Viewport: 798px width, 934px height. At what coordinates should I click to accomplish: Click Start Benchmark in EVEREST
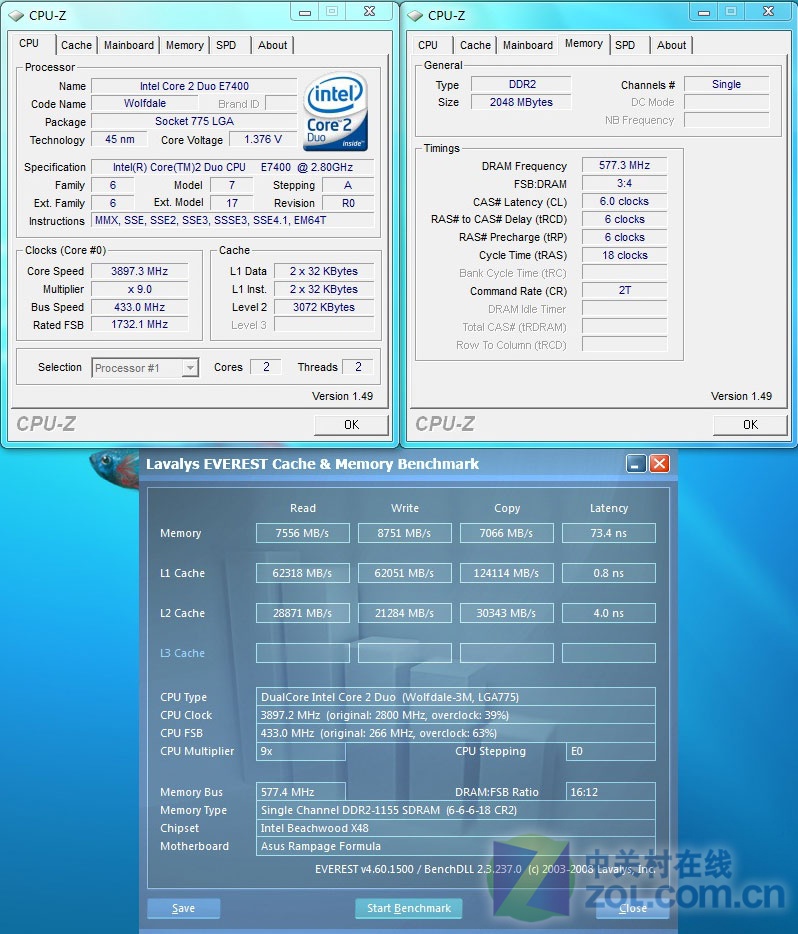point(409,908)
